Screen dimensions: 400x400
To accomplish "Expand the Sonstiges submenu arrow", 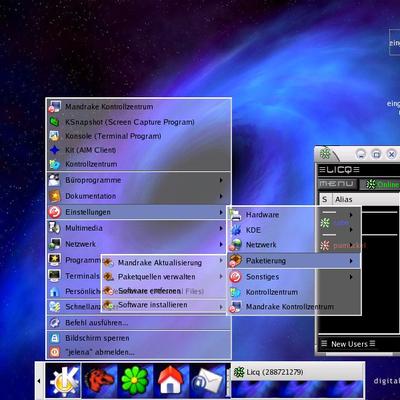I will (351, 277).
